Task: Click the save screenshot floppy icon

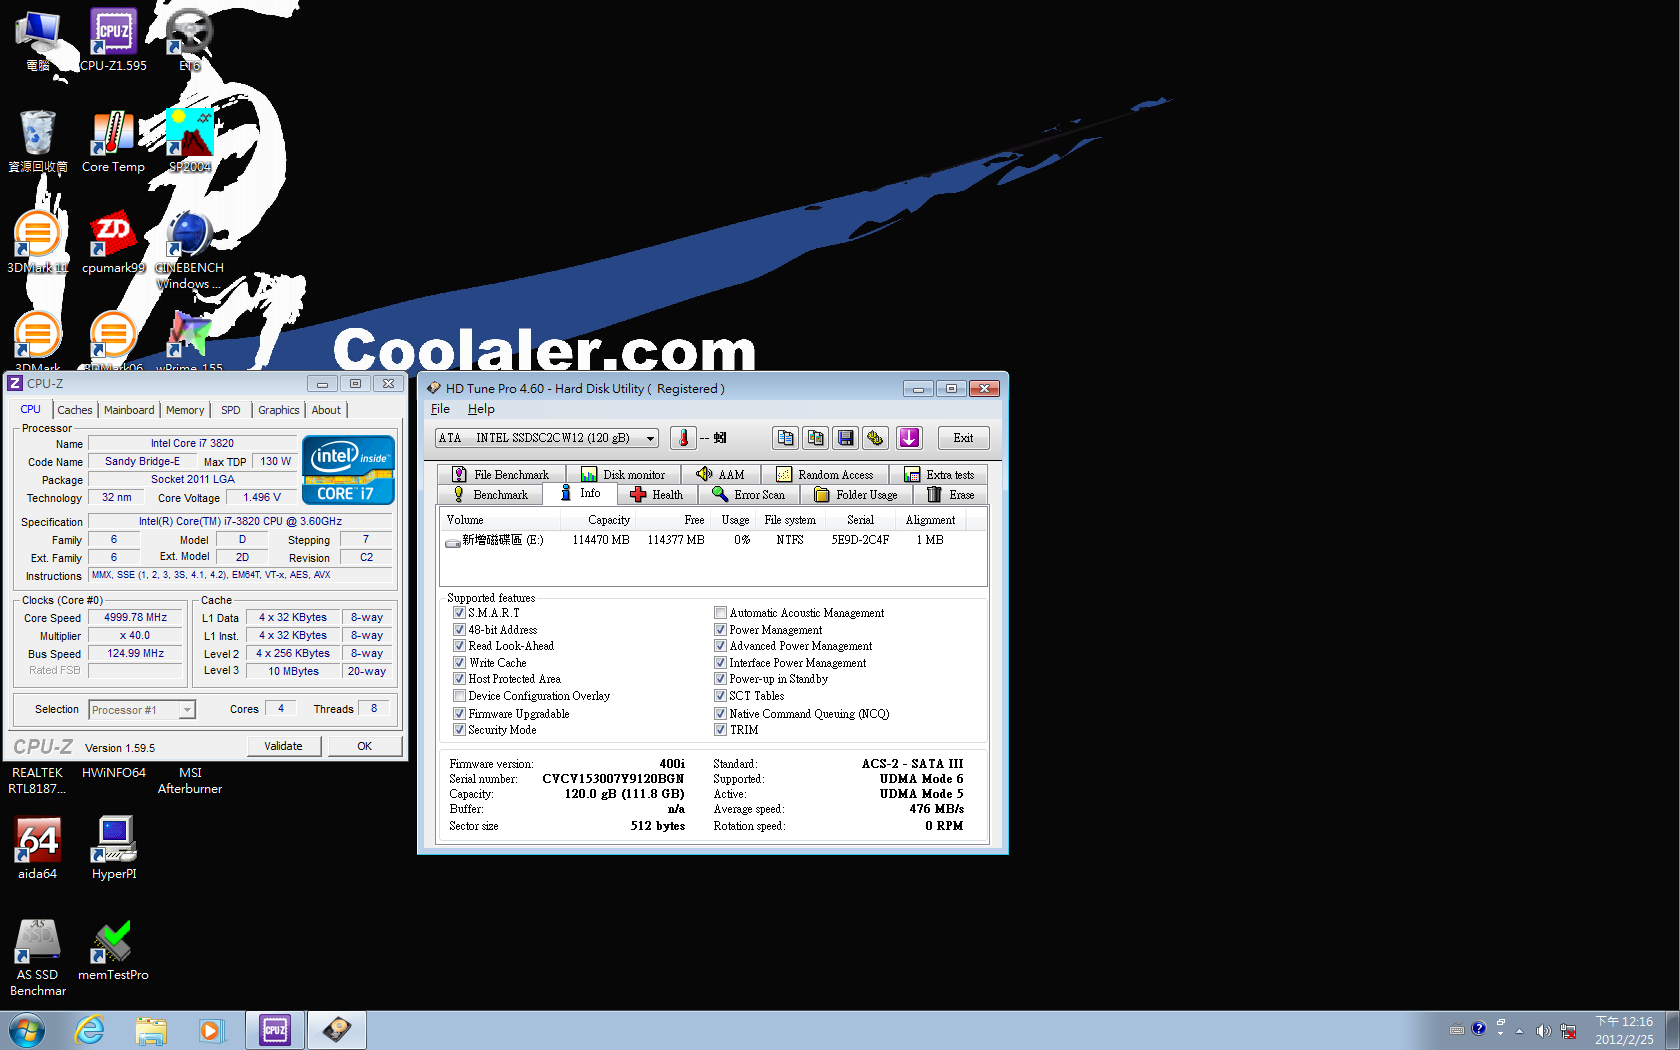Action: click(846, 438)
